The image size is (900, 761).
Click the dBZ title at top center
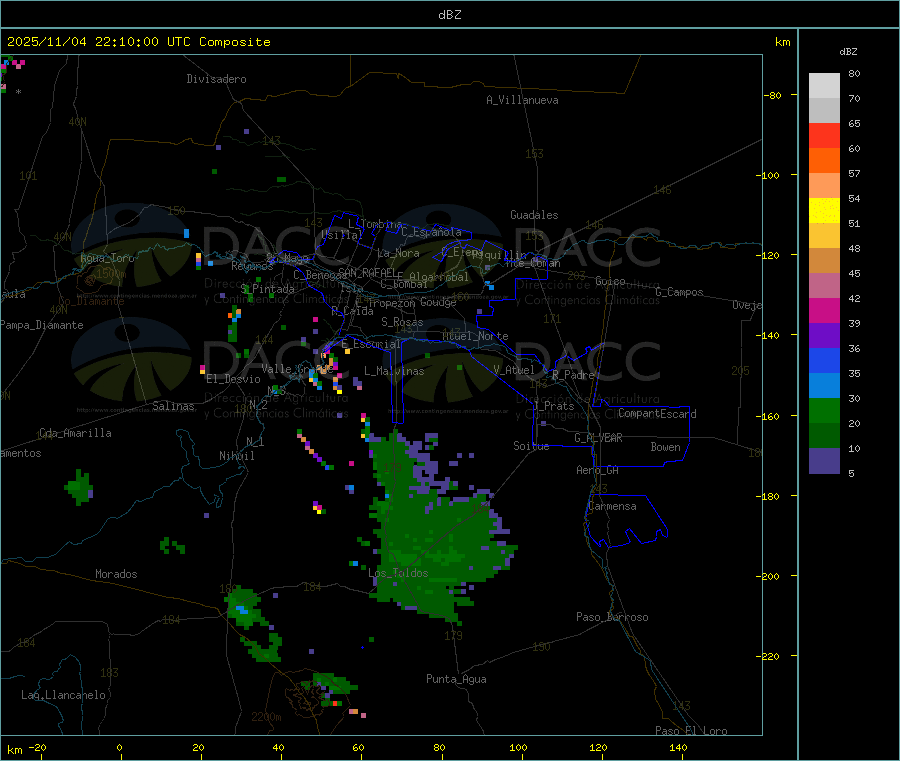pos(449,15)
